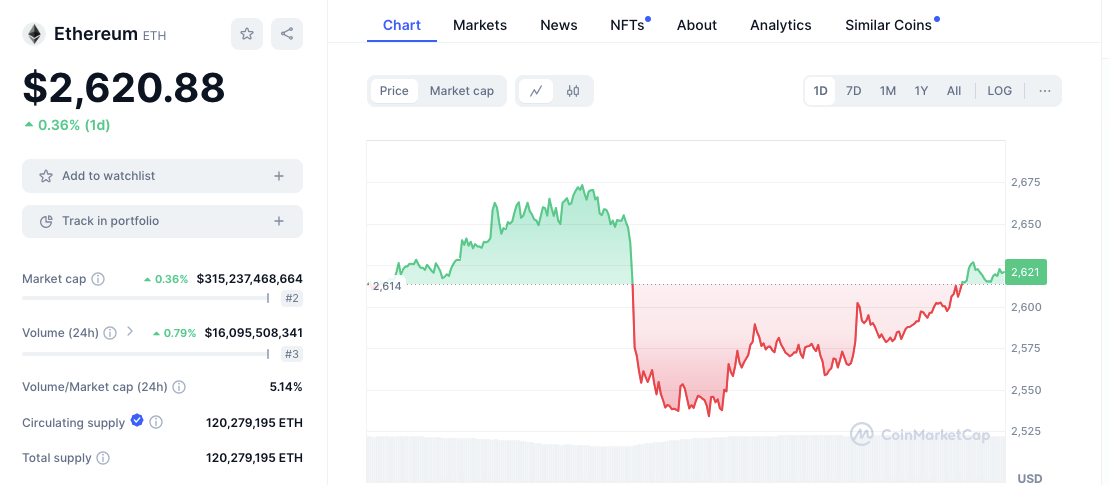Open the Markets tab

pyautogui.click(x=480, y=25)
